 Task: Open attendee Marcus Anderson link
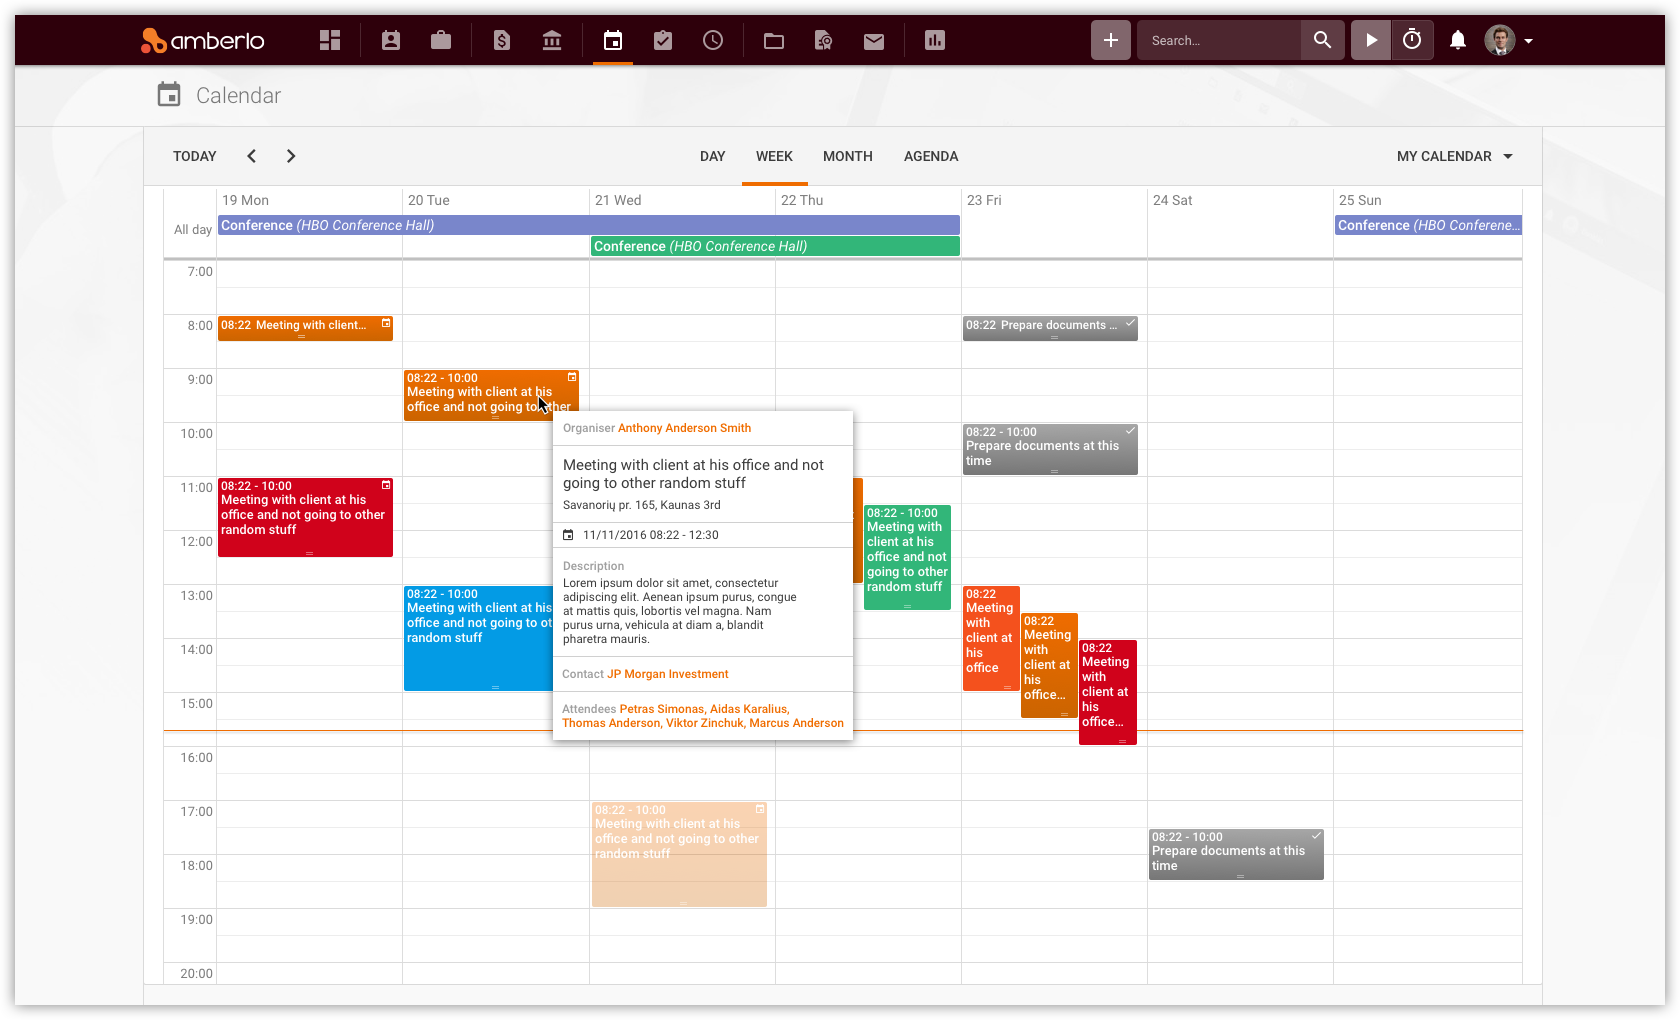(x=796, y=723)
